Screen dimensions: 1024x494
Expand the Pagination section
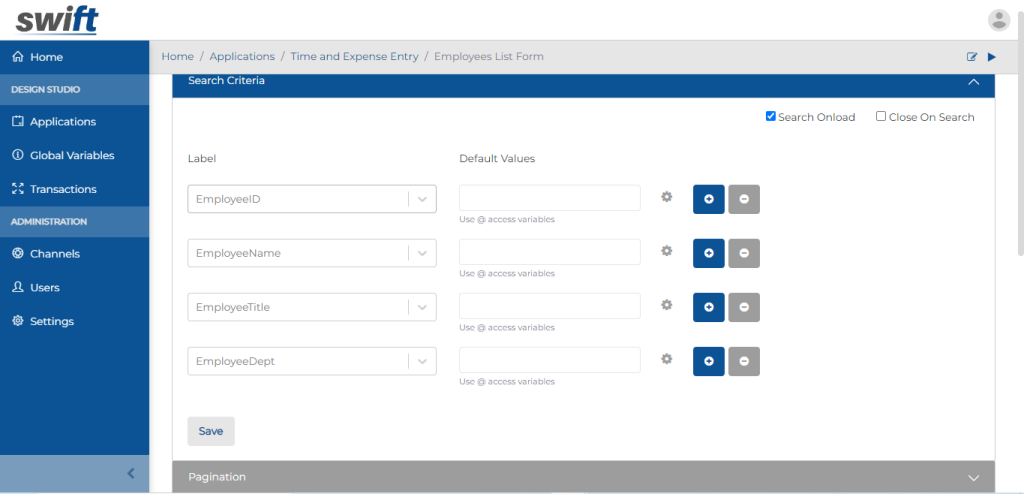pos(583,477)
